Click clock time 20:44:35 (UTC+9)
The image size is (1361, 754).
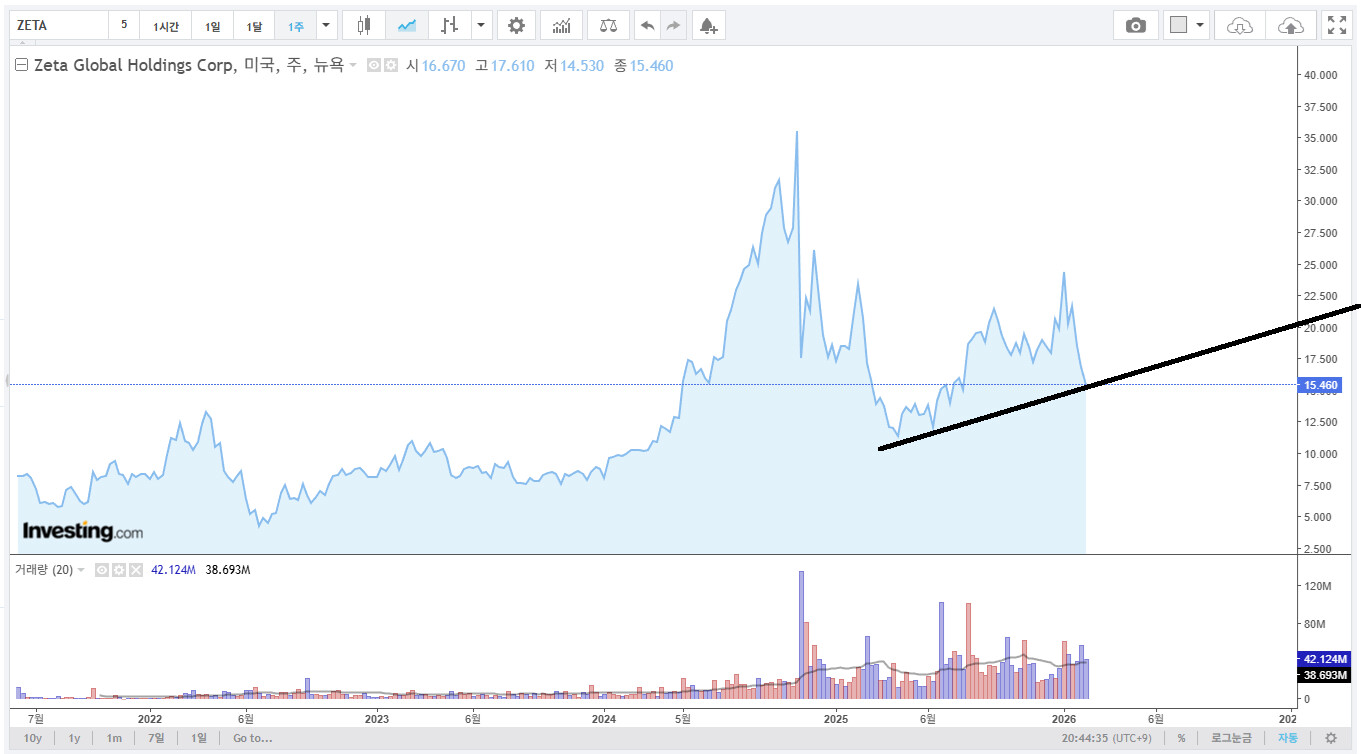click(x=1105, y=738)
